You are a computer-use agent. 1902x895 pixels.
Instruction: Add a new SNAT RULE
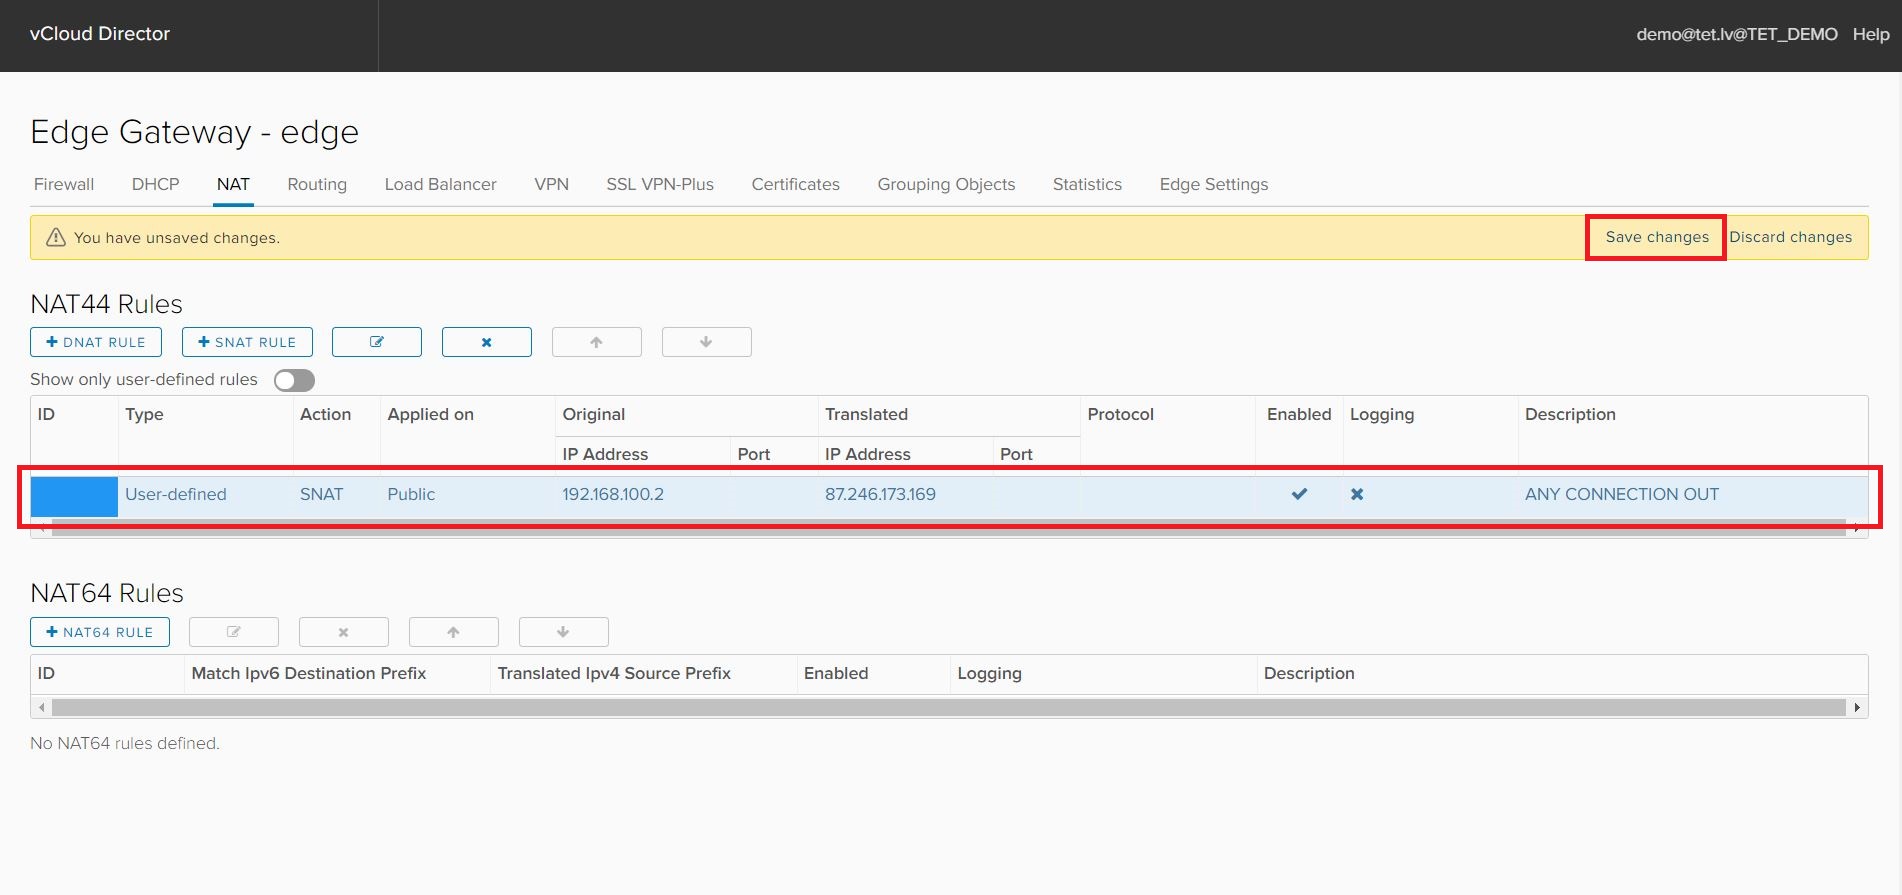(x=247, y=342)
